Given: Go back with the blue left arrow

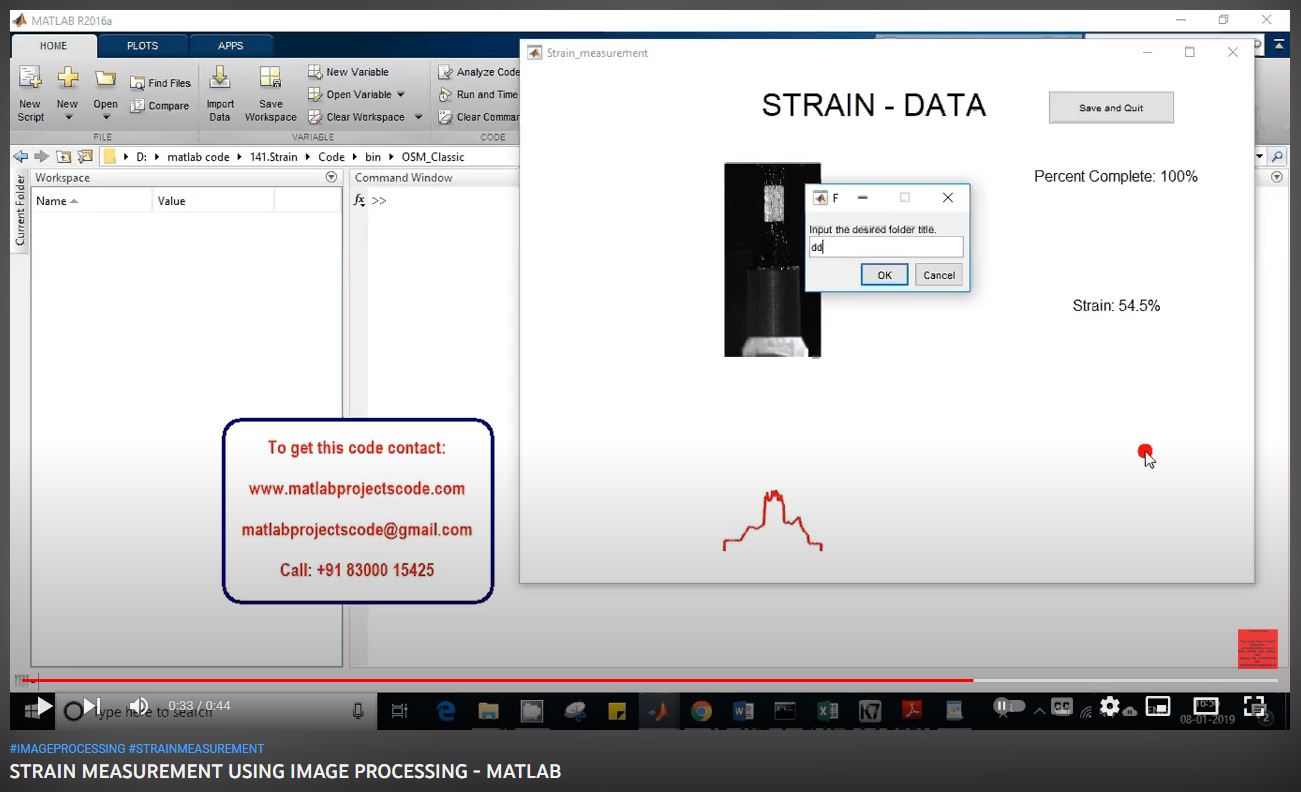Looking at the screenshot, I should [x=21, y=157].
